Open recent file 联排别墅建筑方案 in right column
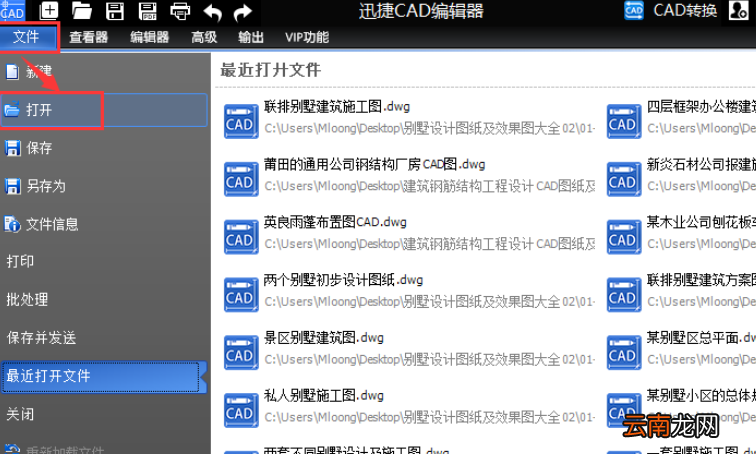 [x=701, y=280]
